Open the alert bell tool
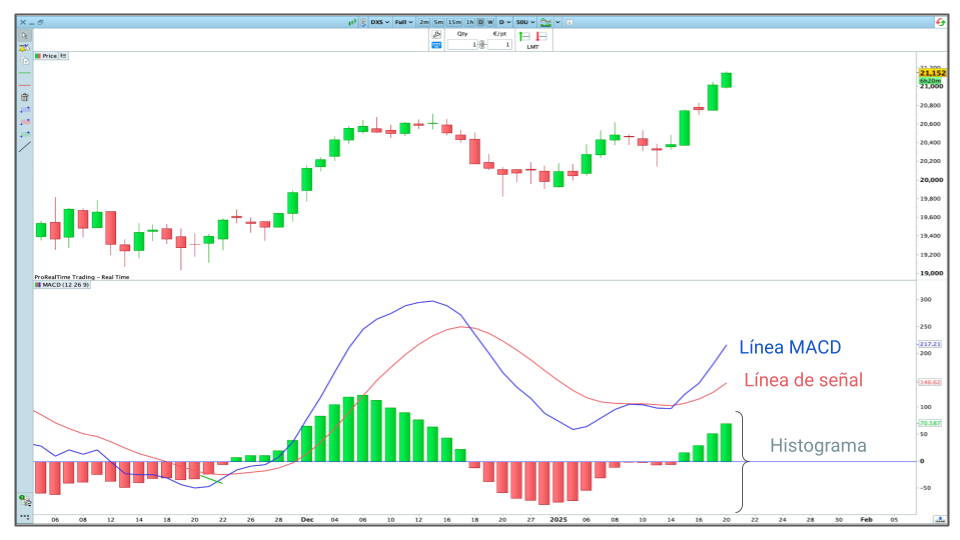This screenshot has height=540, width=960. coord(24,48)
